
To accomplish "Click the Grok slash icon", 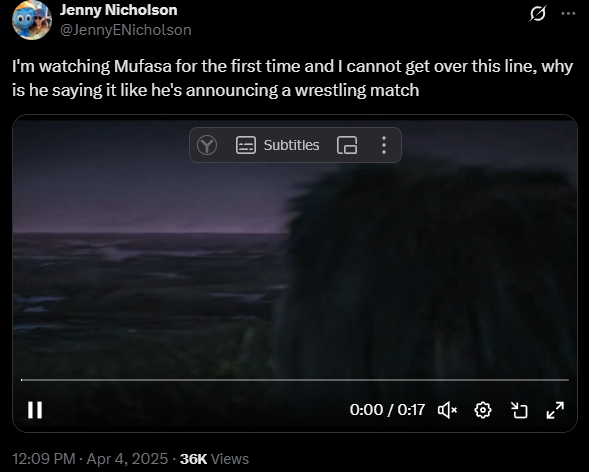I will point(538,14).
